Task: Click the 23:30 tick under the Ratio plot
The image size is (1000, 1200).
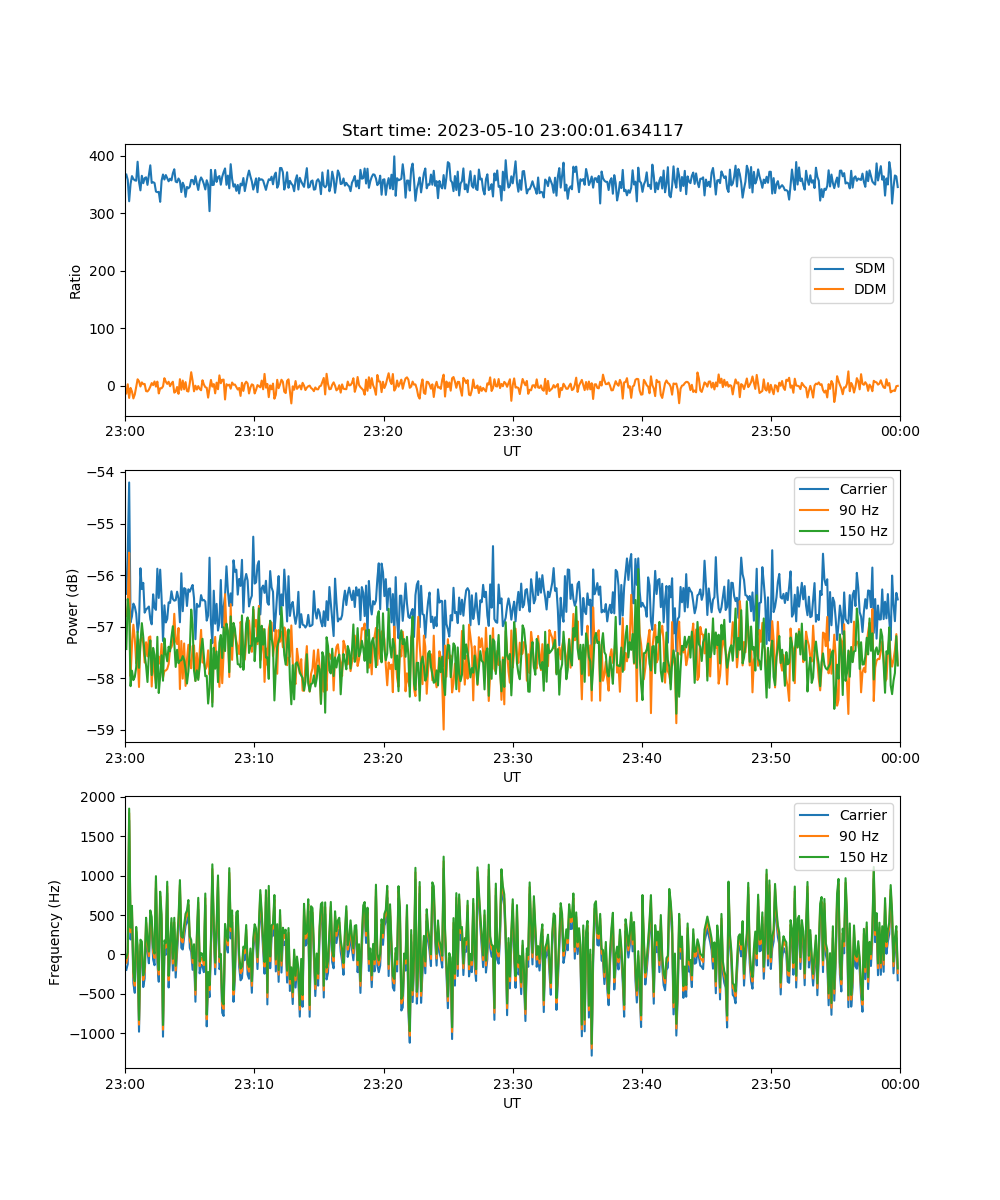Action: pyautogui.click(x=512, y=431)
